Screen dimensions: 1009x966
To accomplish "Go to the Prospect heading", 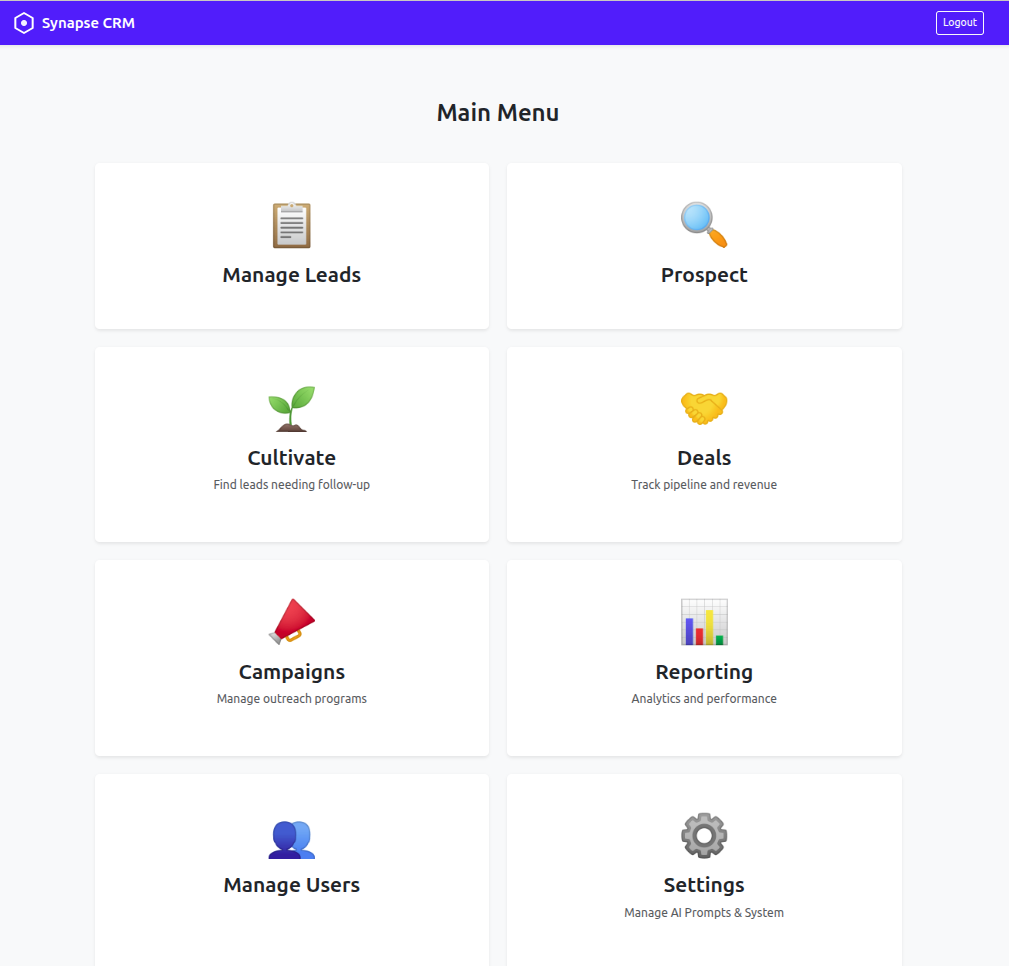I will pyautogui.click(x=704, y=275).
